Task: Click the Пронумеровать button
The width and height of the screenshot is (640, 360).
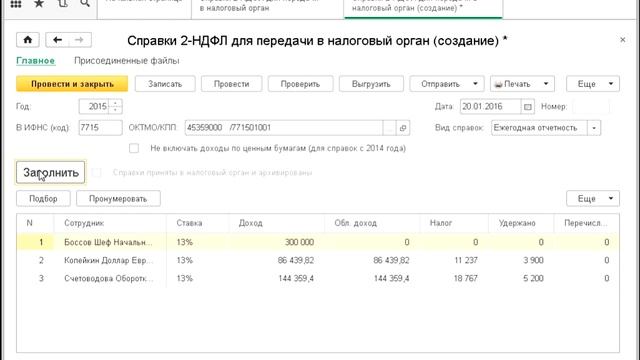Action: (x=118, y=199)
